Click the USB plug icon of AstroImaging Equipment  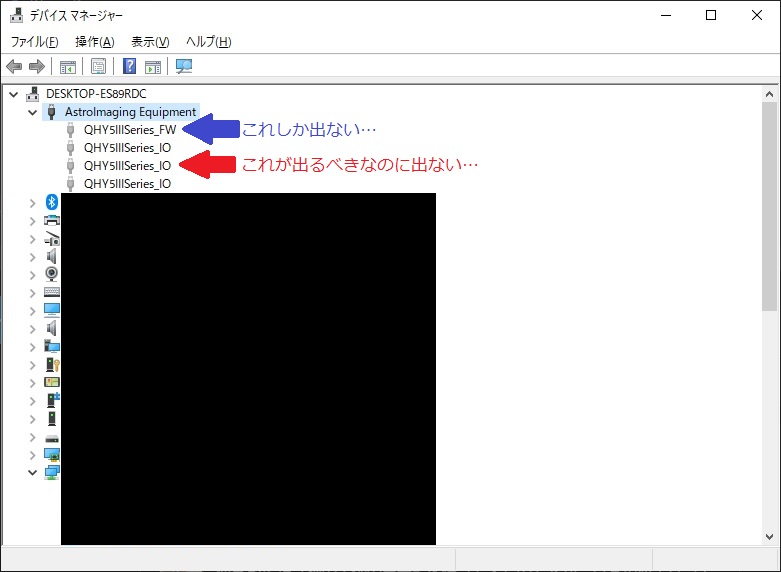click(x=51, y=112)
